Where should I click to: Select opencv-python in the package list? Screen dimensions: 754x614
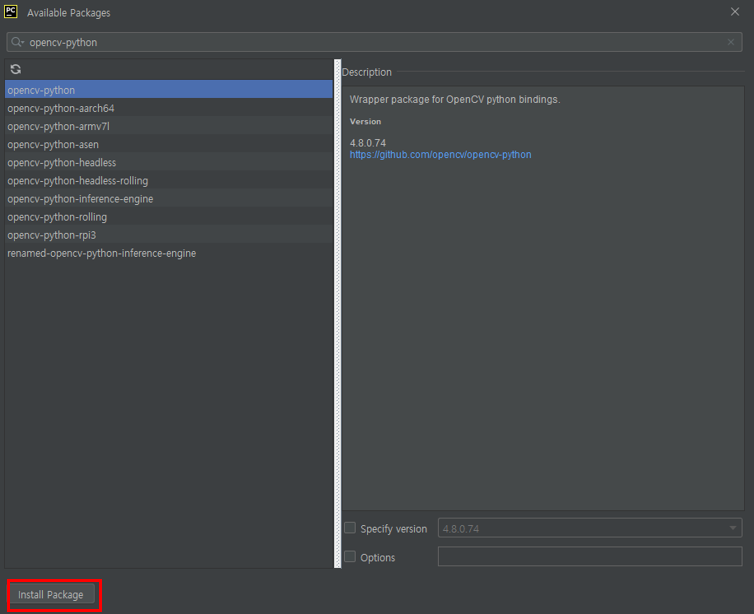click(168, 90)
